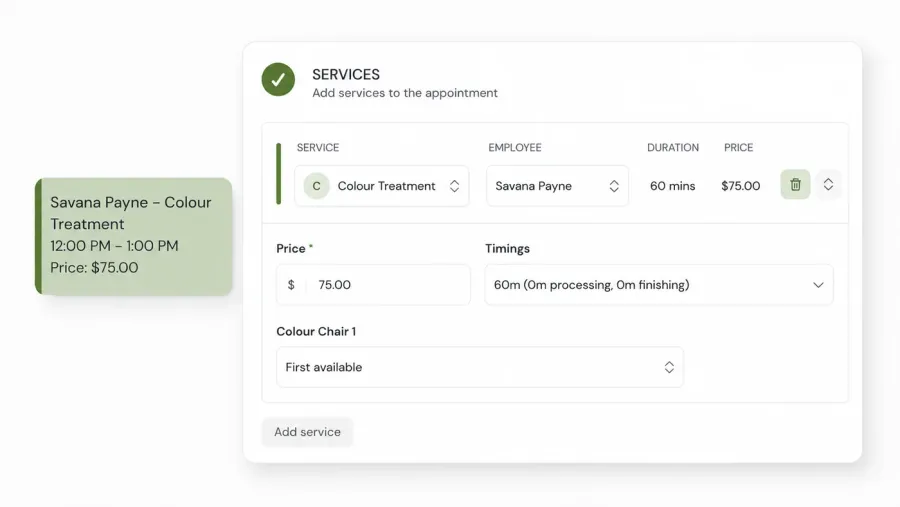Open the Savana Payne employee dropdown
900x507 pixels.
(557, 186)
